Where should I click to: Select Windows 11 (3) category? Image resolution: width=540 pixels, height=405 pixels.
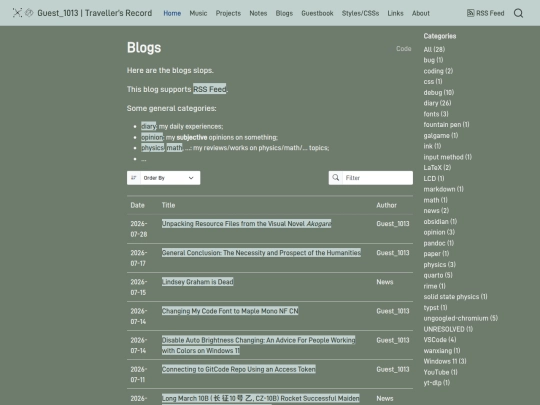click(445, 361)
